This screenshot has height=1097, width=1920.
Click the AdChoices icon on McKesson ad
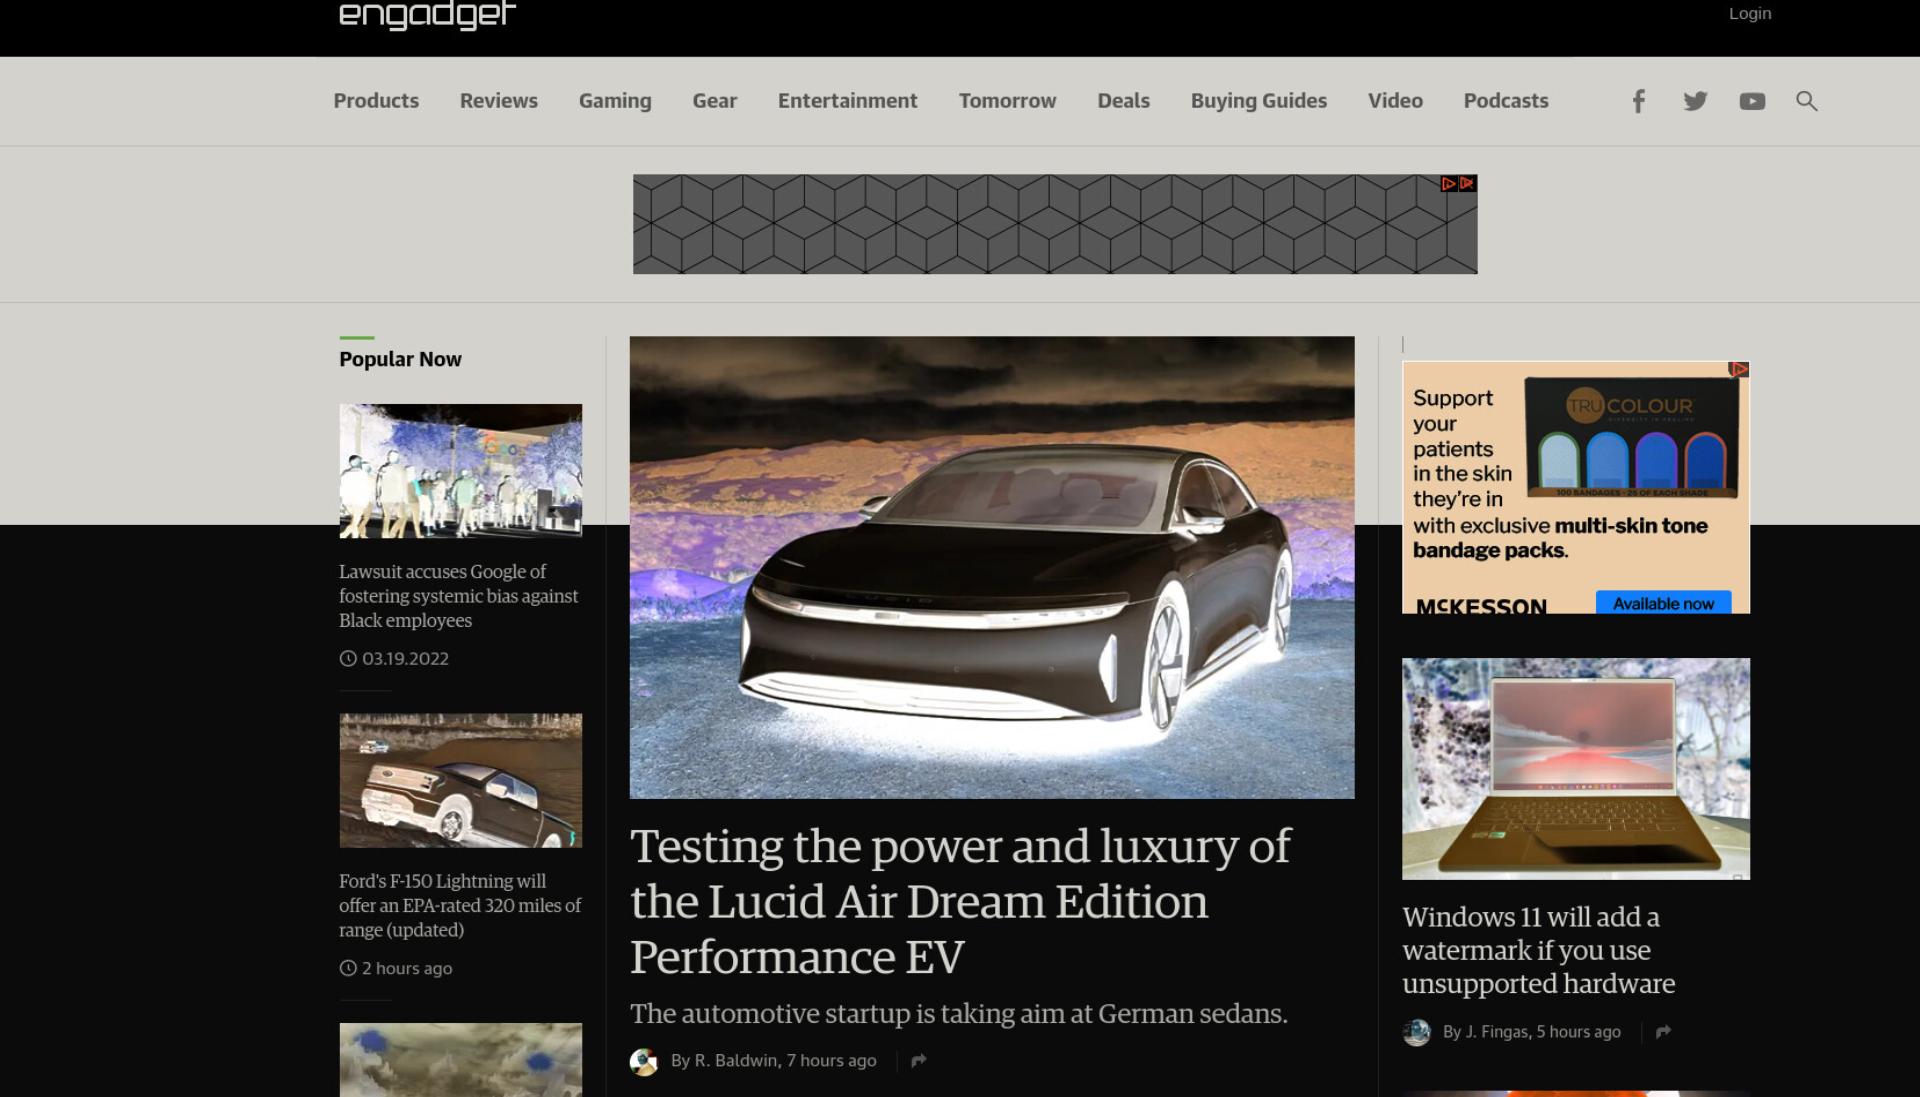pyautogui.click(x=1739, y=370)
